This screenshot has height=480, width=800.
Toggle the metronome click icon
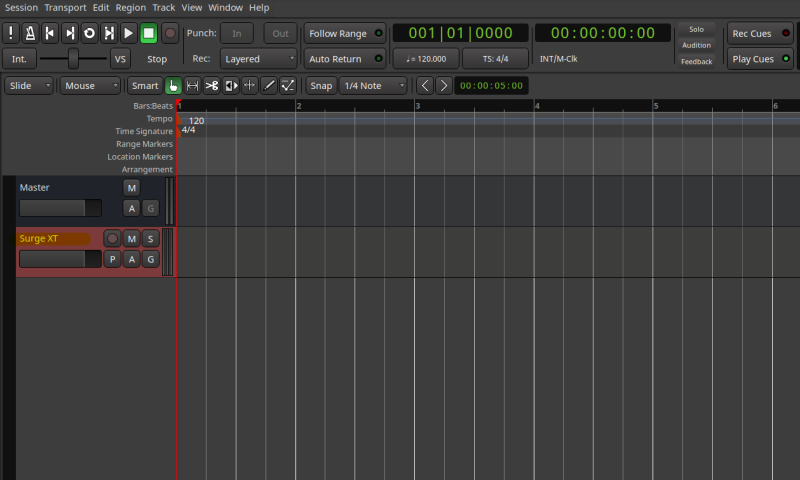(30, 33)
